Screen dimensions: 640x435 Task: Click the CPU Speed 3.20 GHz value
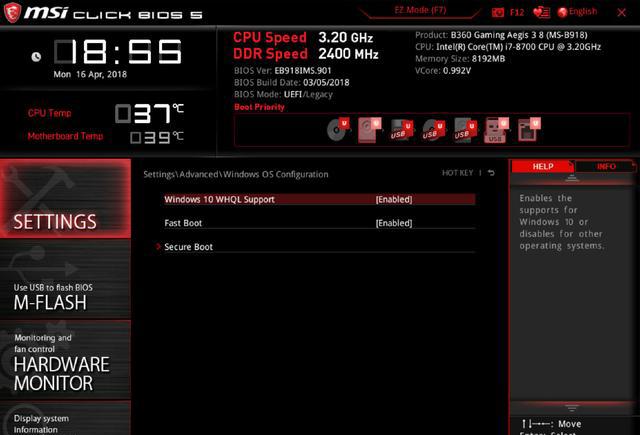coord(345,38)
